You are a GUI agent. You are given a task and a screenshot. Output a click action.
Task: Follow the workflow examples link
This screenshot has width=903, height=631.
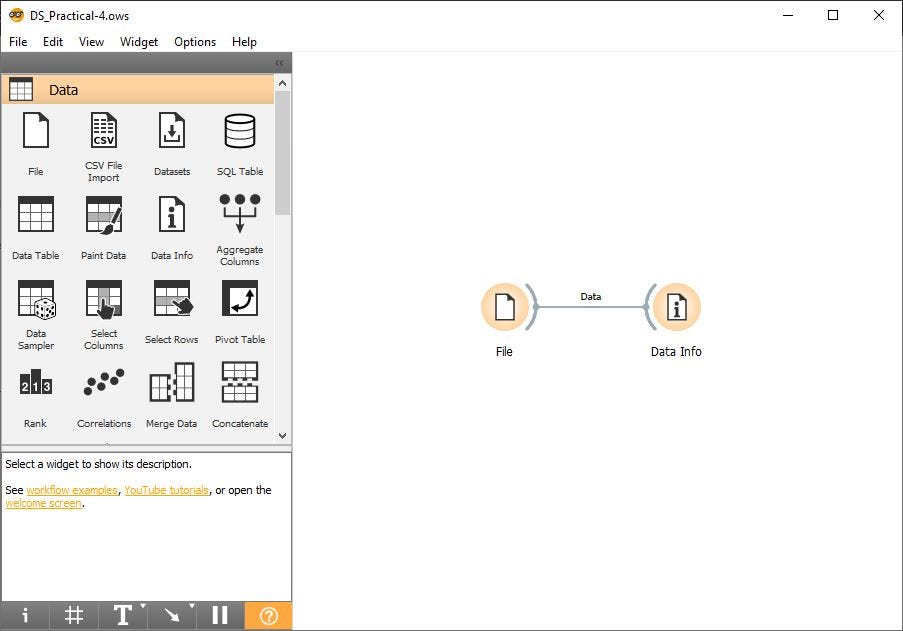tap(72, 490)
